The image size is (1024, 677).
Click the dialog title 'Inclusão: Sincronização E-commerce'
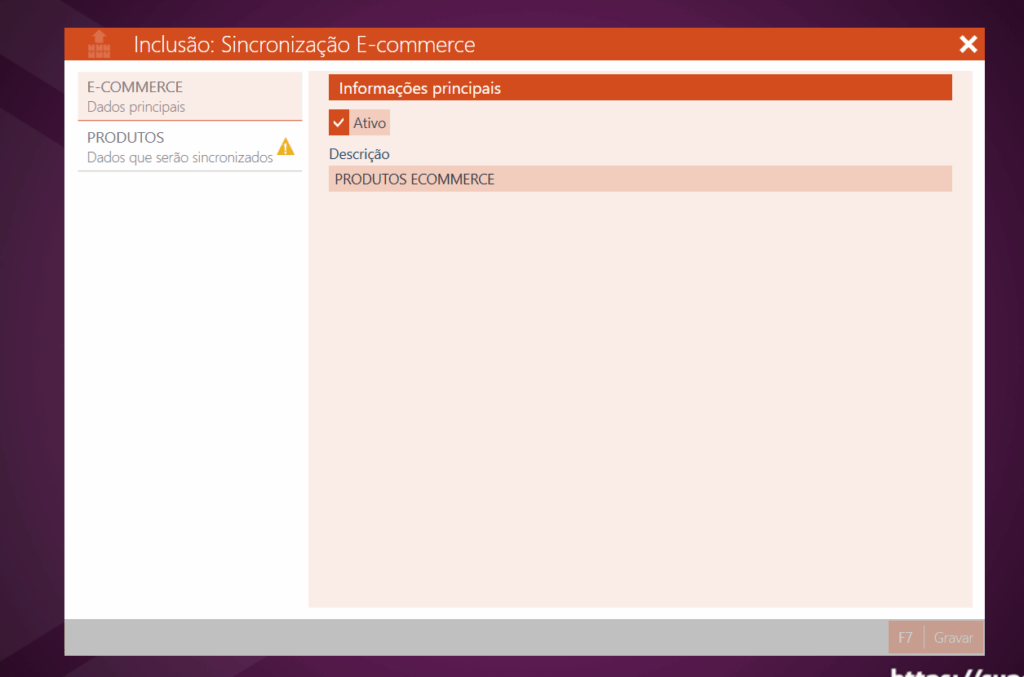click(304, 45)
